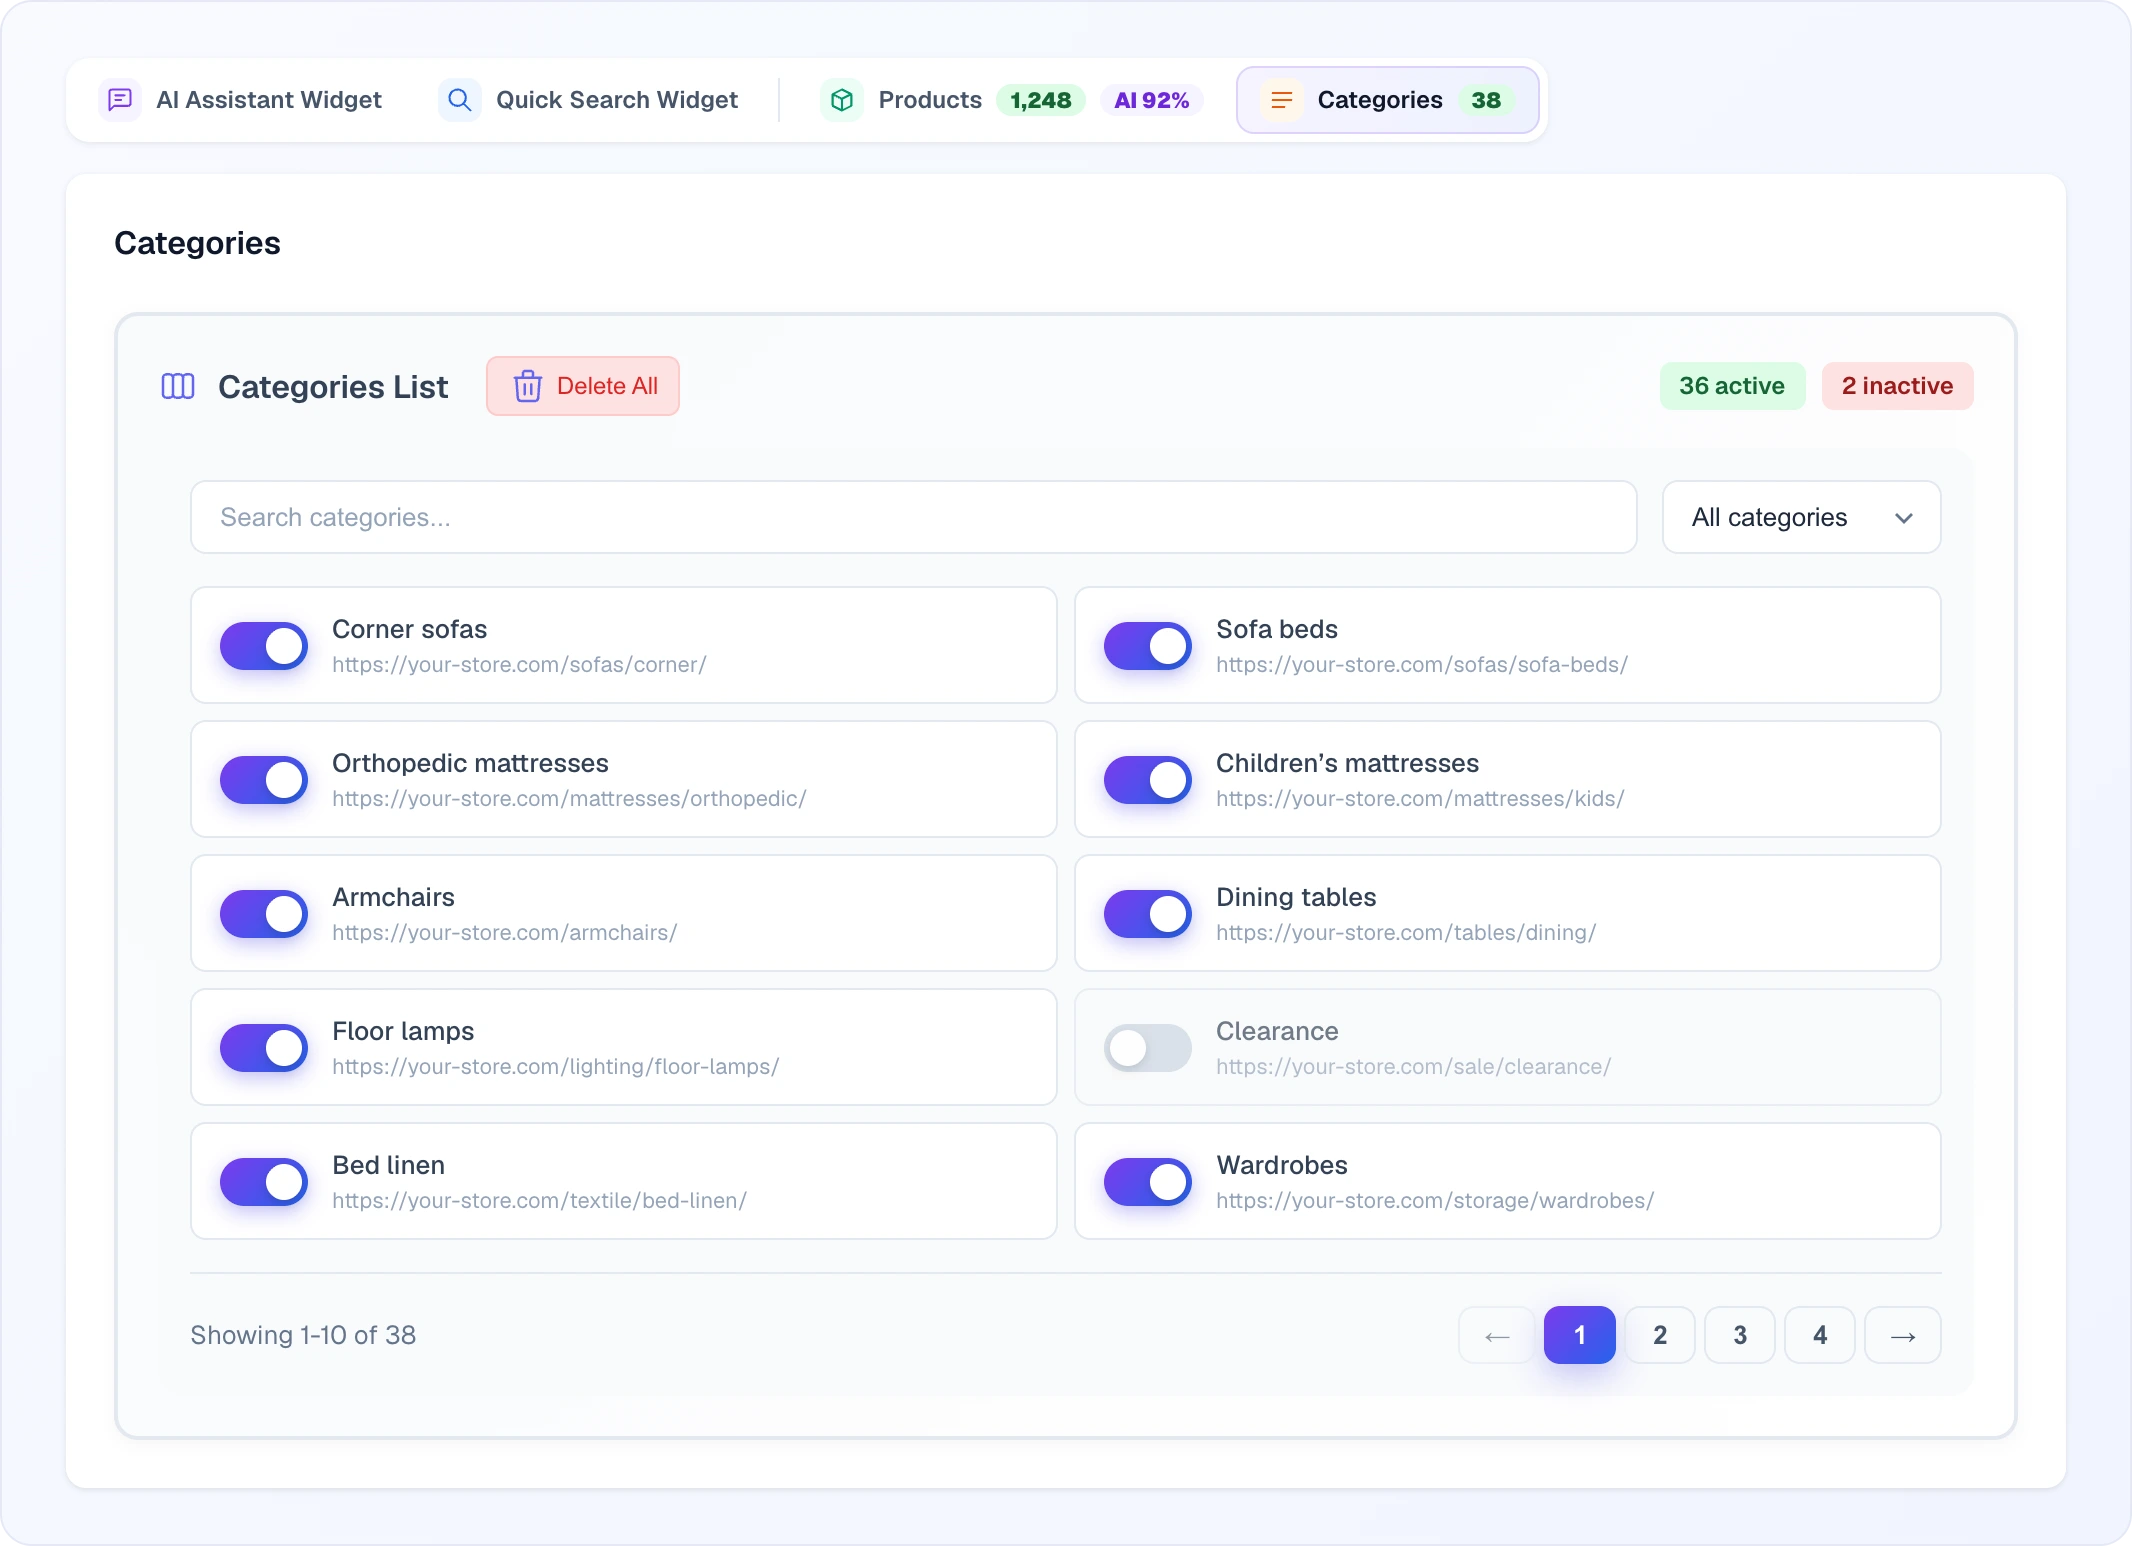The image size is (2132, 1546).
Task: Switch off Children's mattresses toggle
Action: [x=1148, y=780]
